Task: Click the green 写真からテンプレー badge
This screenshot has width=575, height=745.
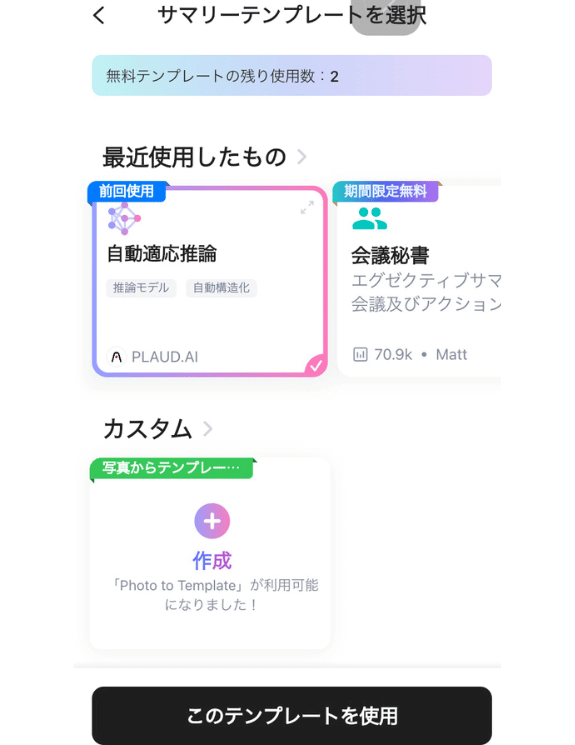Action: point(171,468)
